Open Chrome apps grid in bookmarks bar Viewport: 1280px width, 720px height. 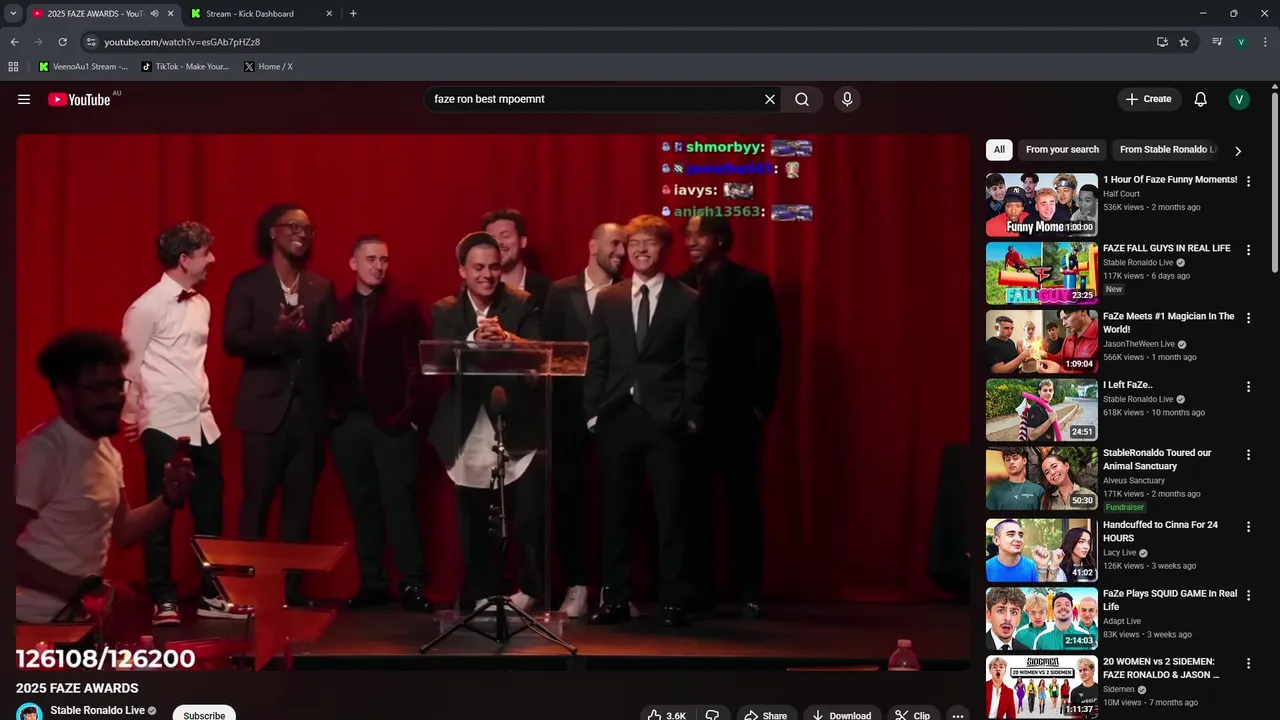click(x=13, y=67)
